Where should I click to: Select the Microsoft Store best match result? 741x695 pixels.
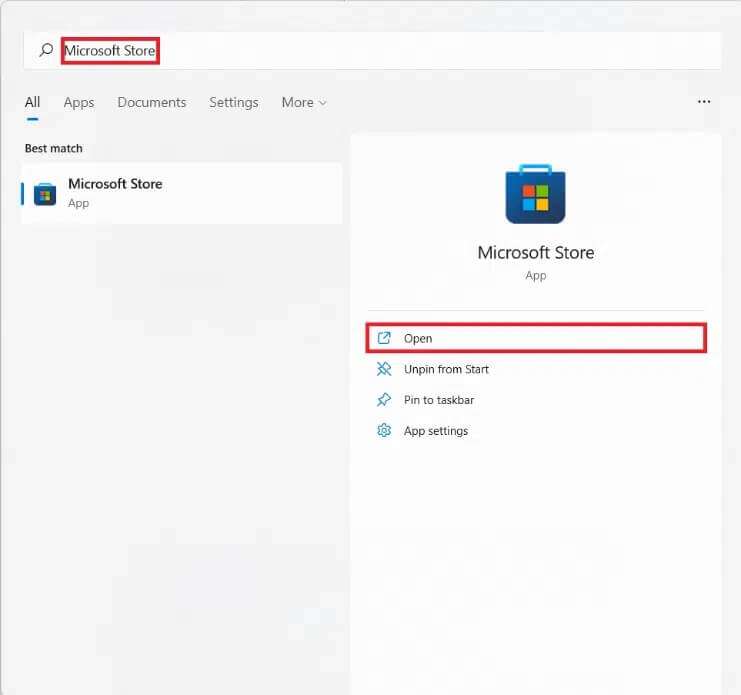[x=181, y=193]
